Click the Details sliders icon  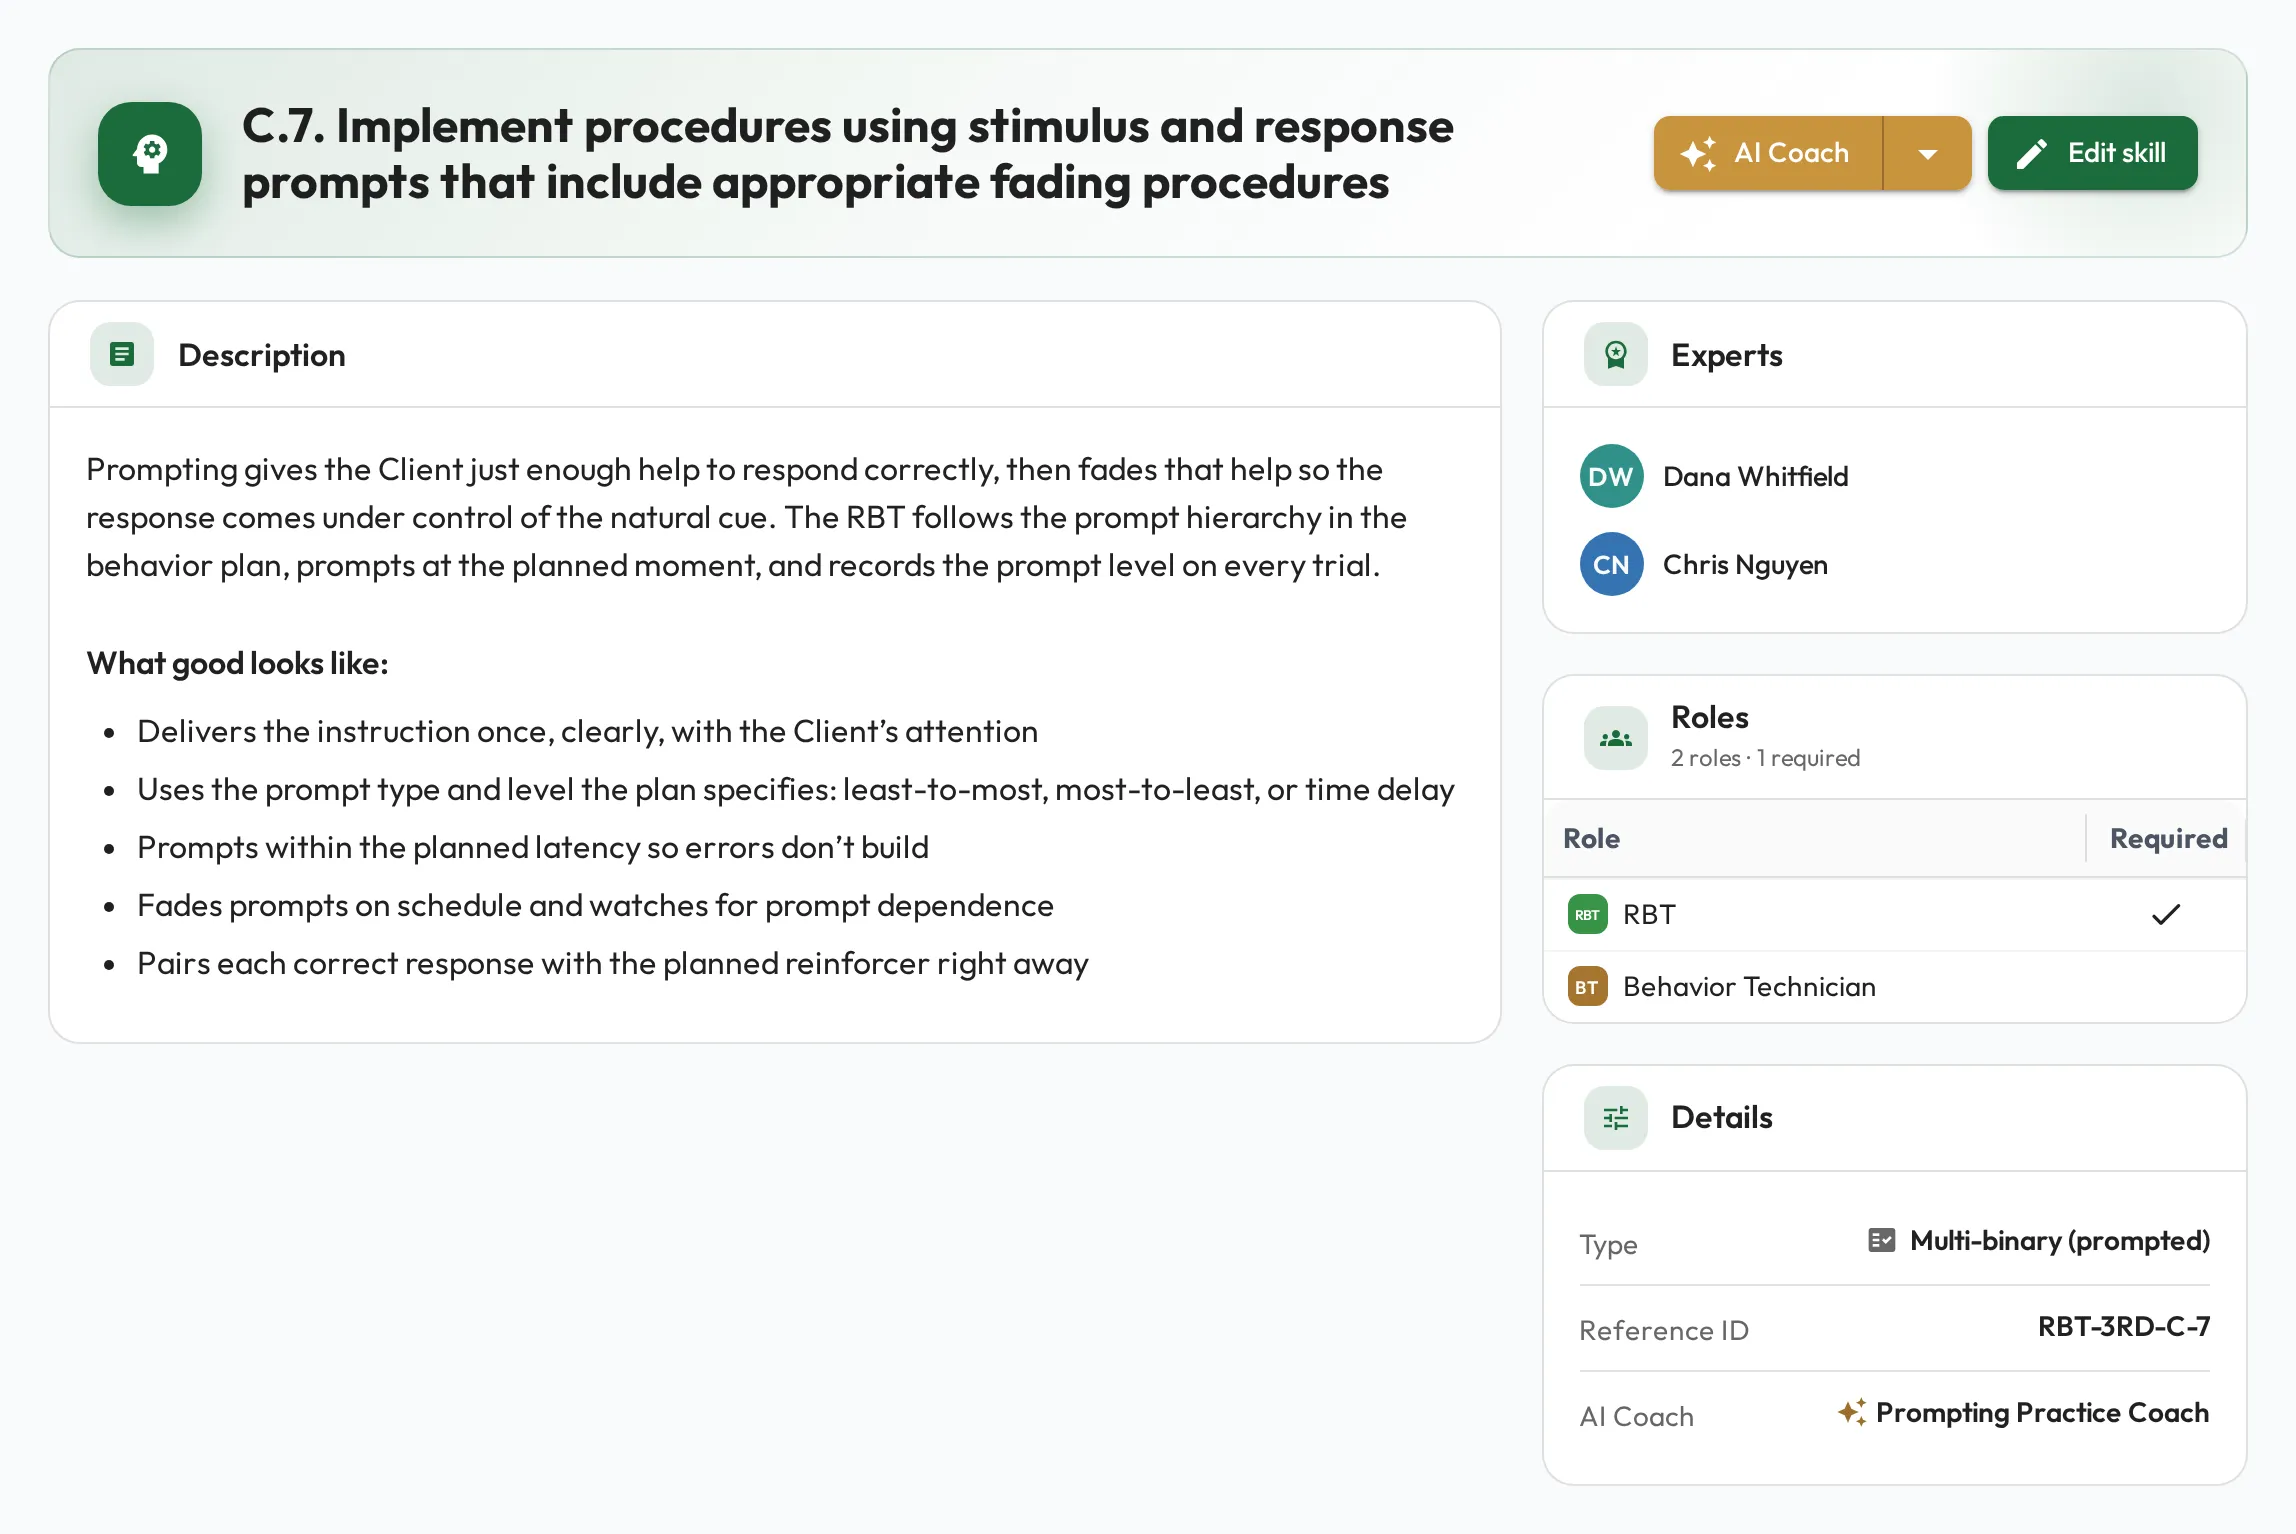pos(1615,1117)
